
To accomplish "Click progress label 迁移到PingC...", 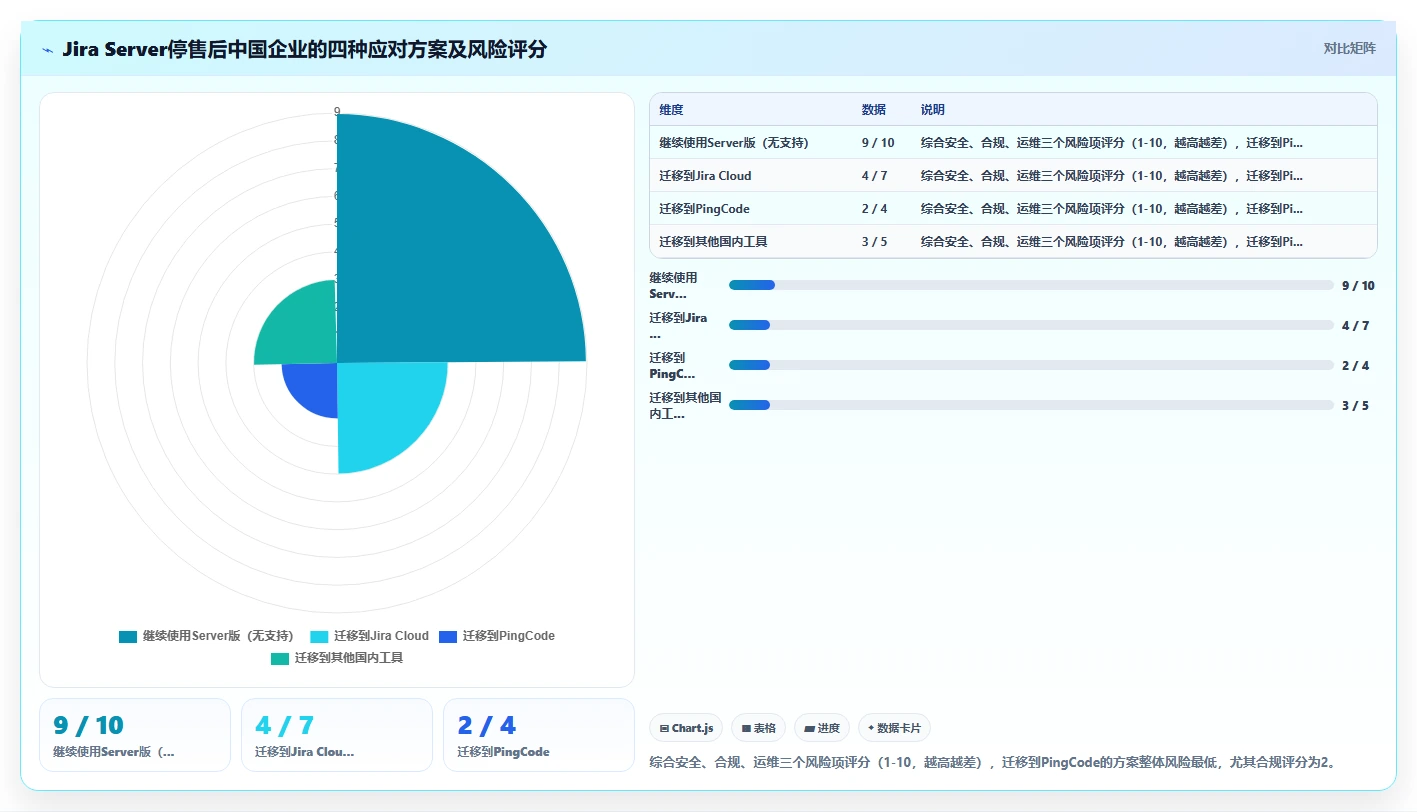I will (x=672, y=366).
